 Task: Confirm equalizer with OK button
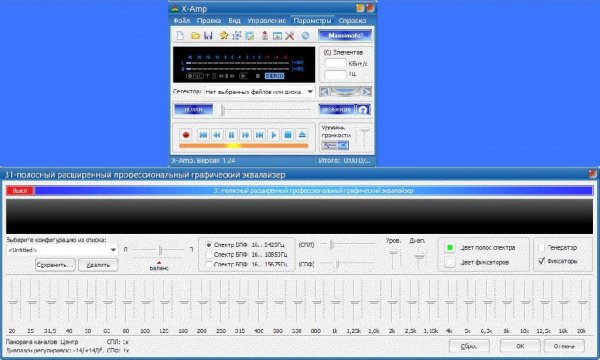520,346
